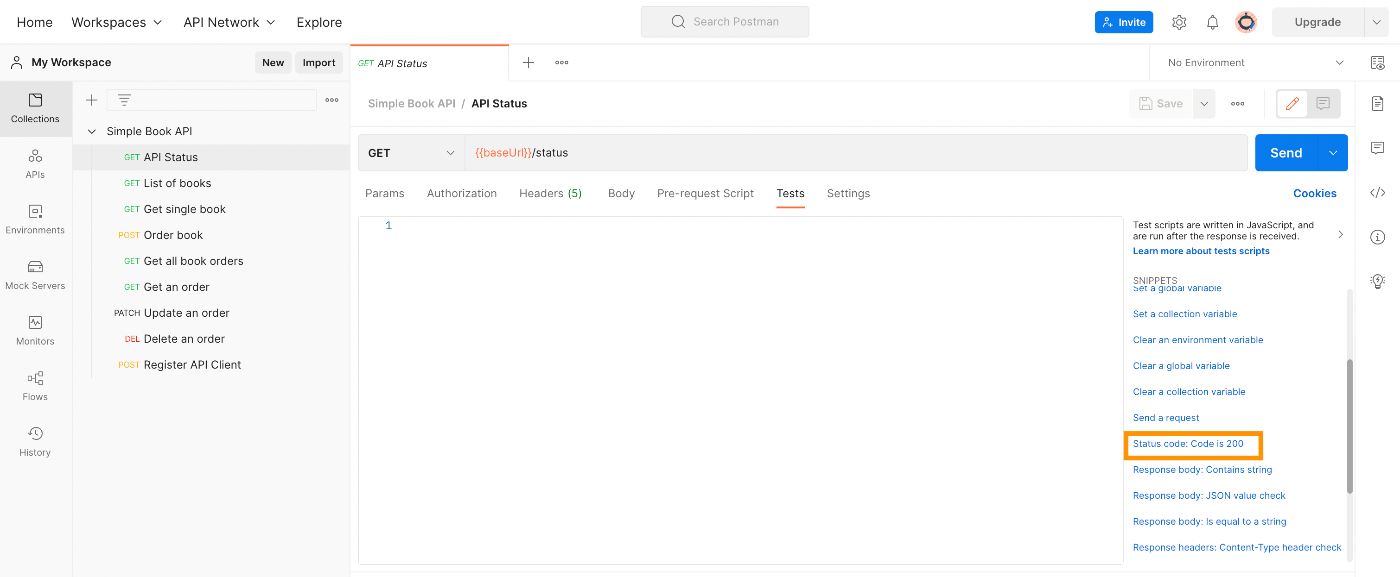Insert Status code: Code is 200 snippet
1400x577 pixels.
pyautogui.click(x=1188, y=443)
